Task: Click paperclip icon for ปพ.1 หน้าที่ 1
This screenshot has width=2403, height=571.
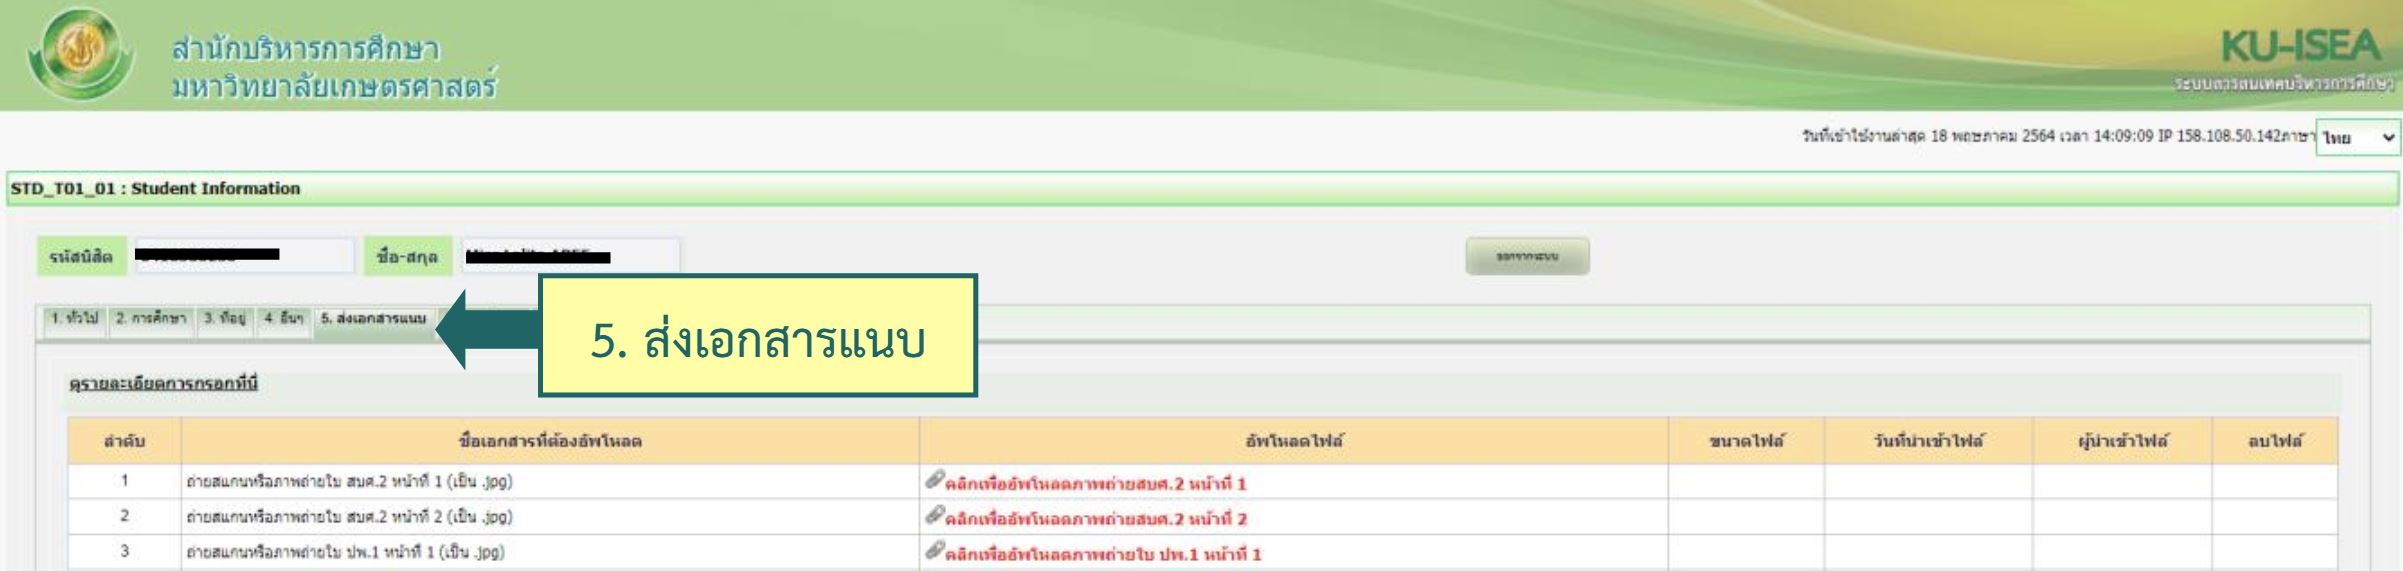Action: 934,551
